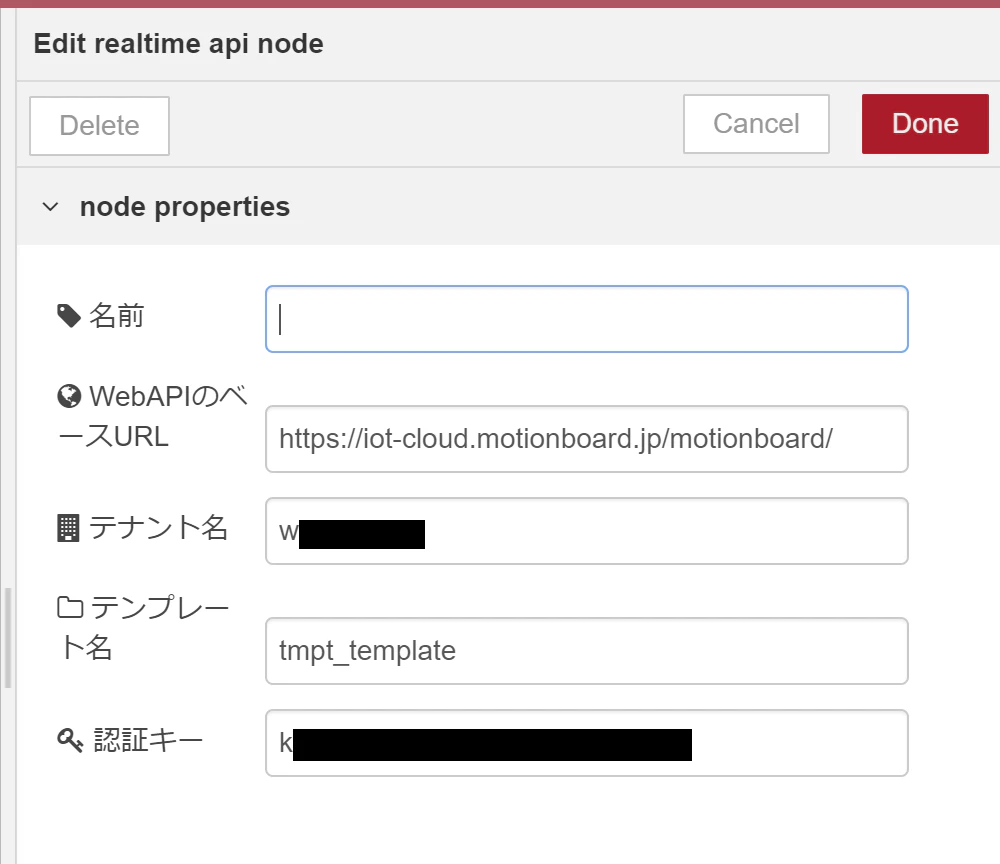Click the テナント名 tenant input field
Screen dimensions: 1000x864
coord(587,531)
